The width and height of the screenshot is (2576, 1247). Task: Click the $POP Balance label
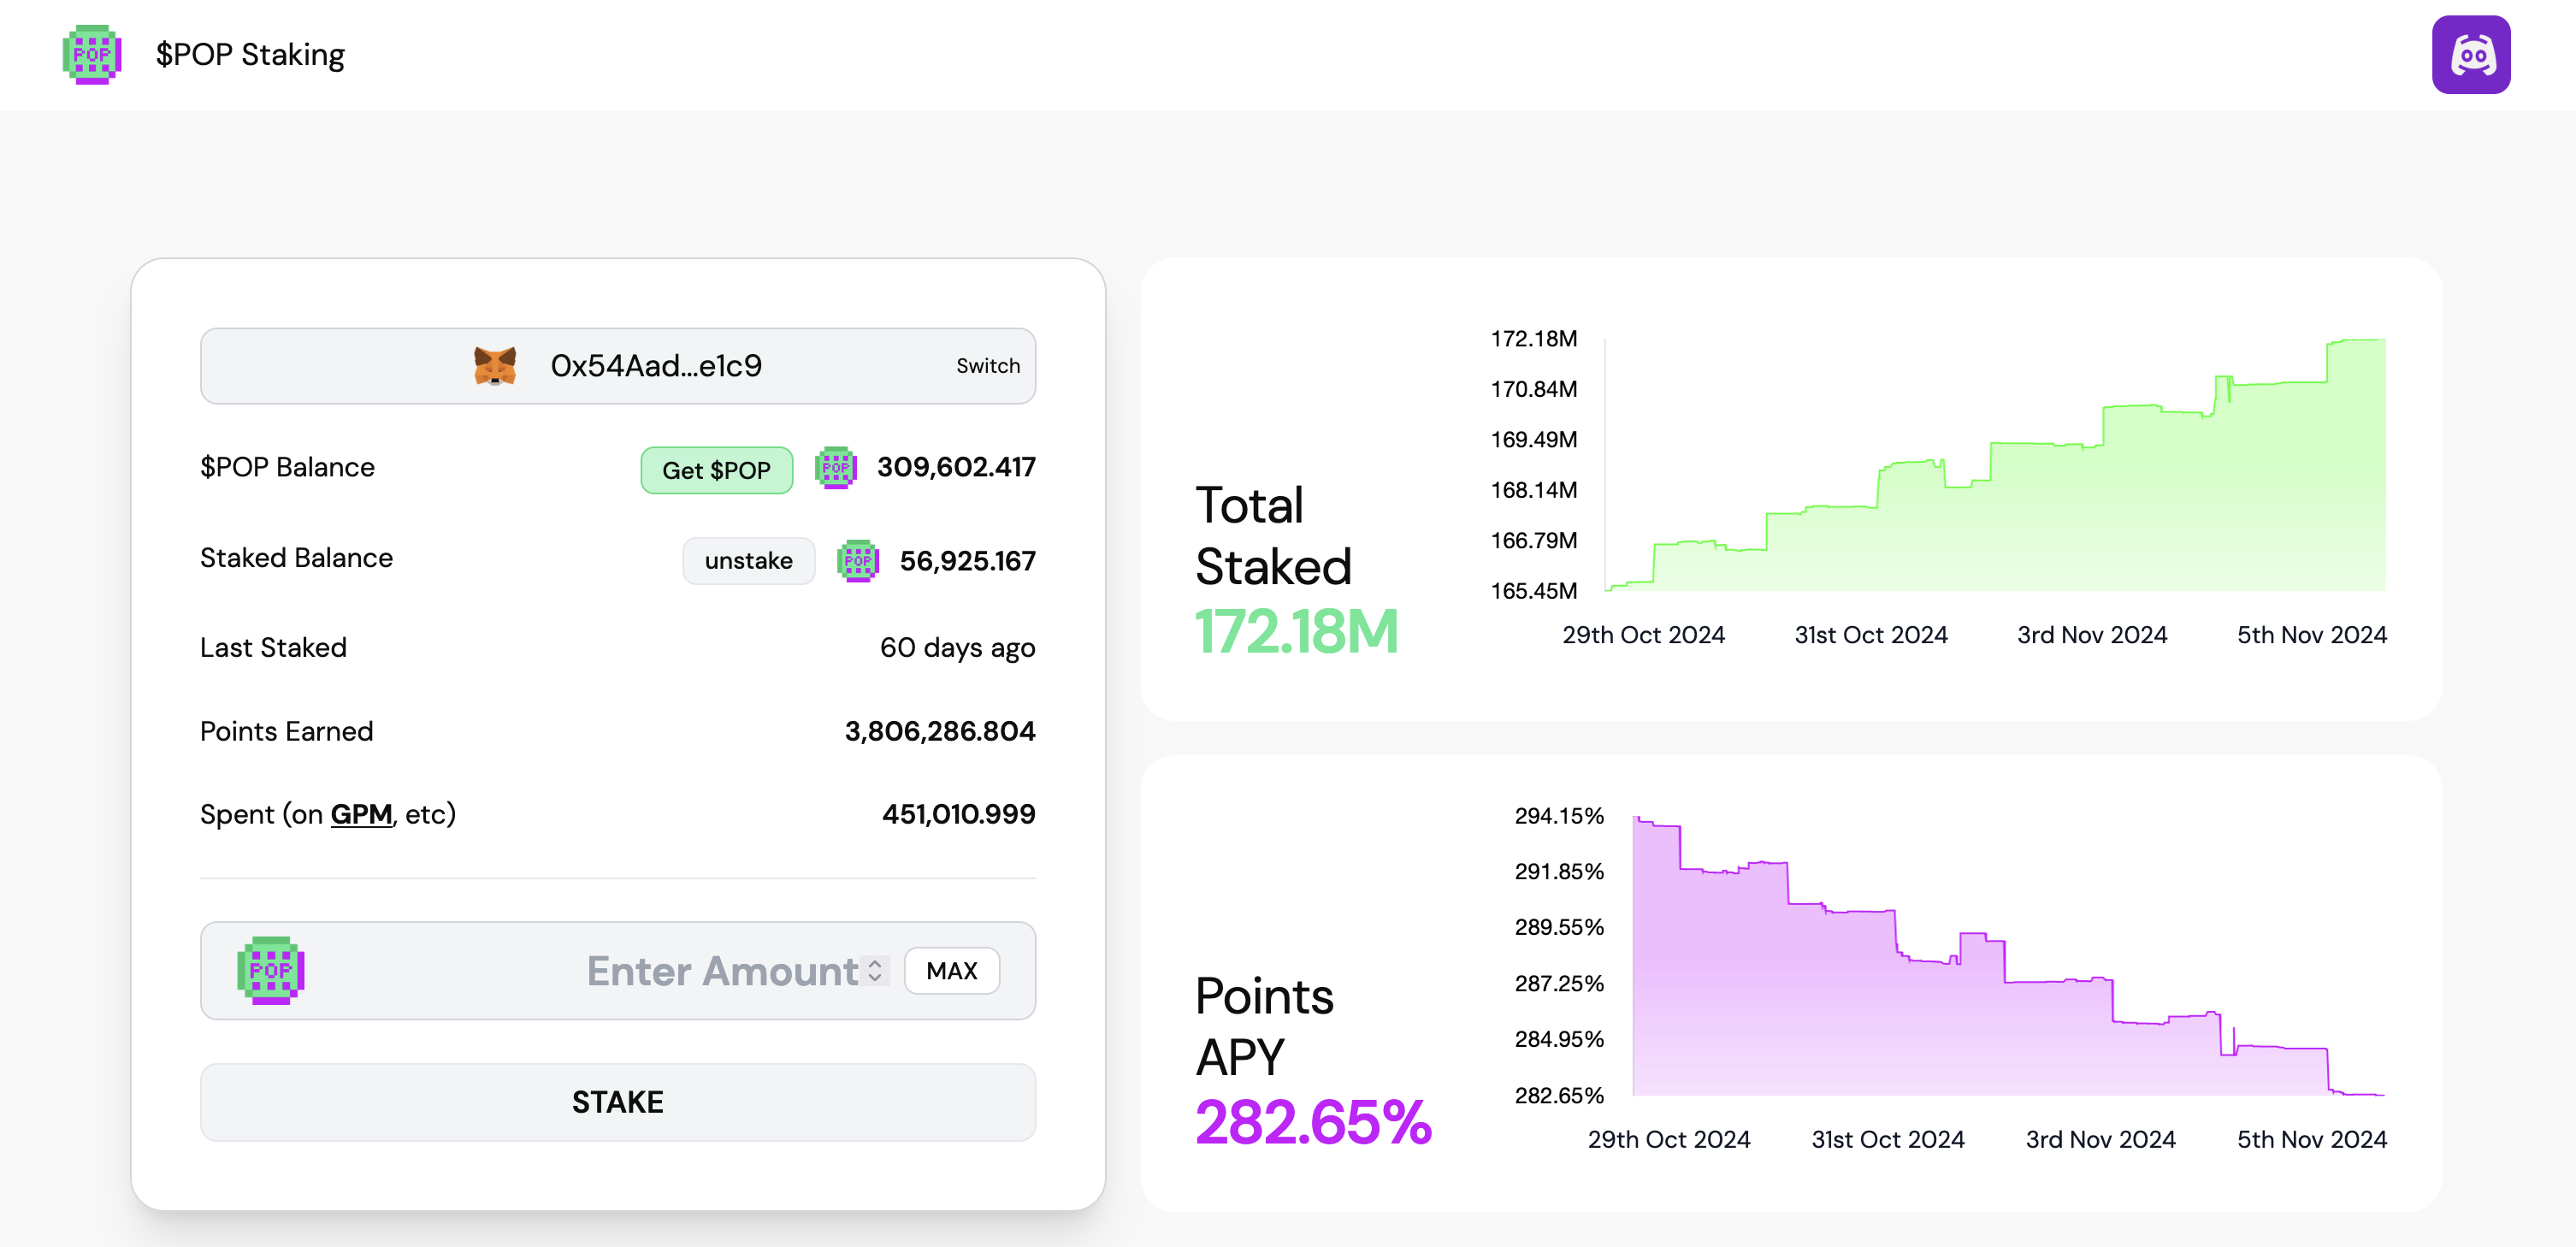[x=287, y=467]
